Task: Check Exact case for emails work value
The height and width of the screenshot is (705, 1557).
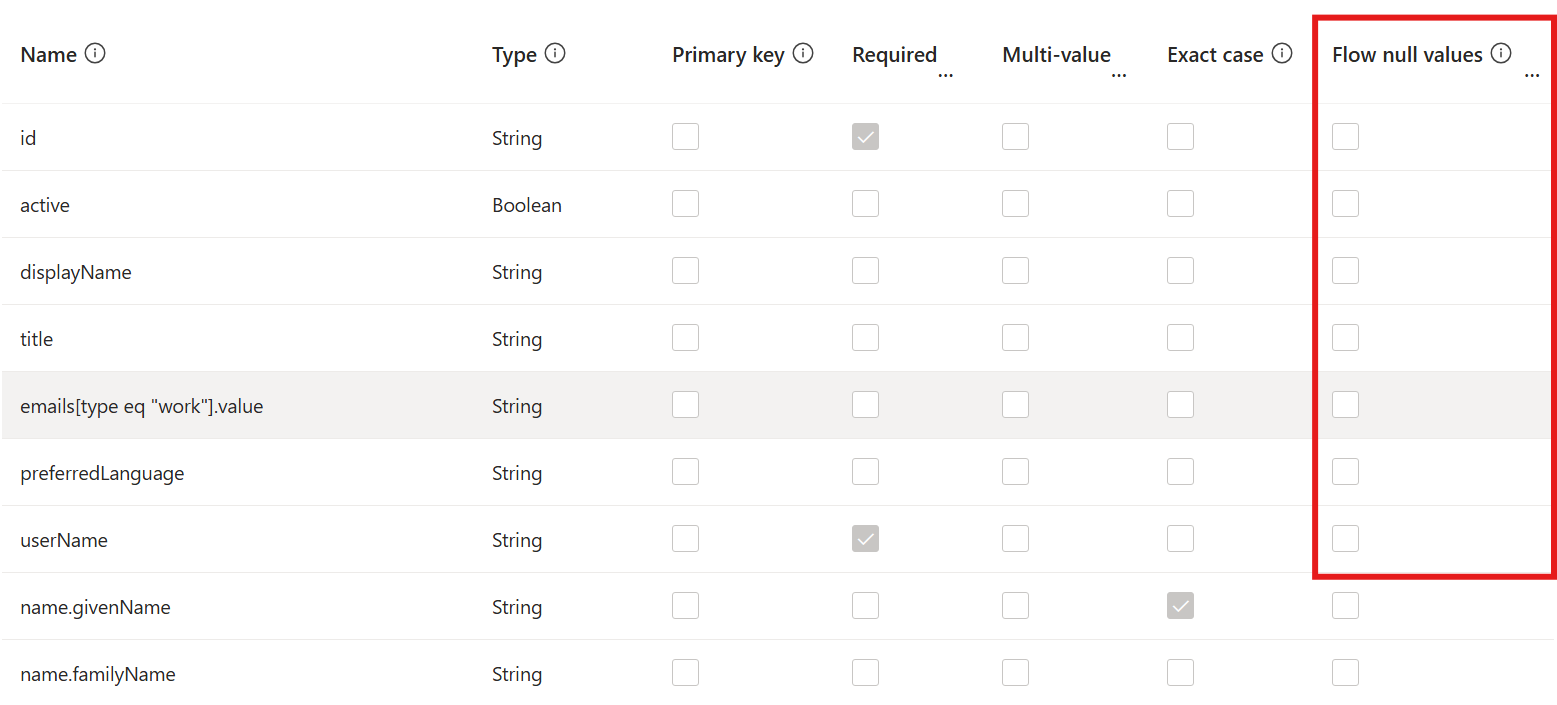Action: [x=1180, y=405]
